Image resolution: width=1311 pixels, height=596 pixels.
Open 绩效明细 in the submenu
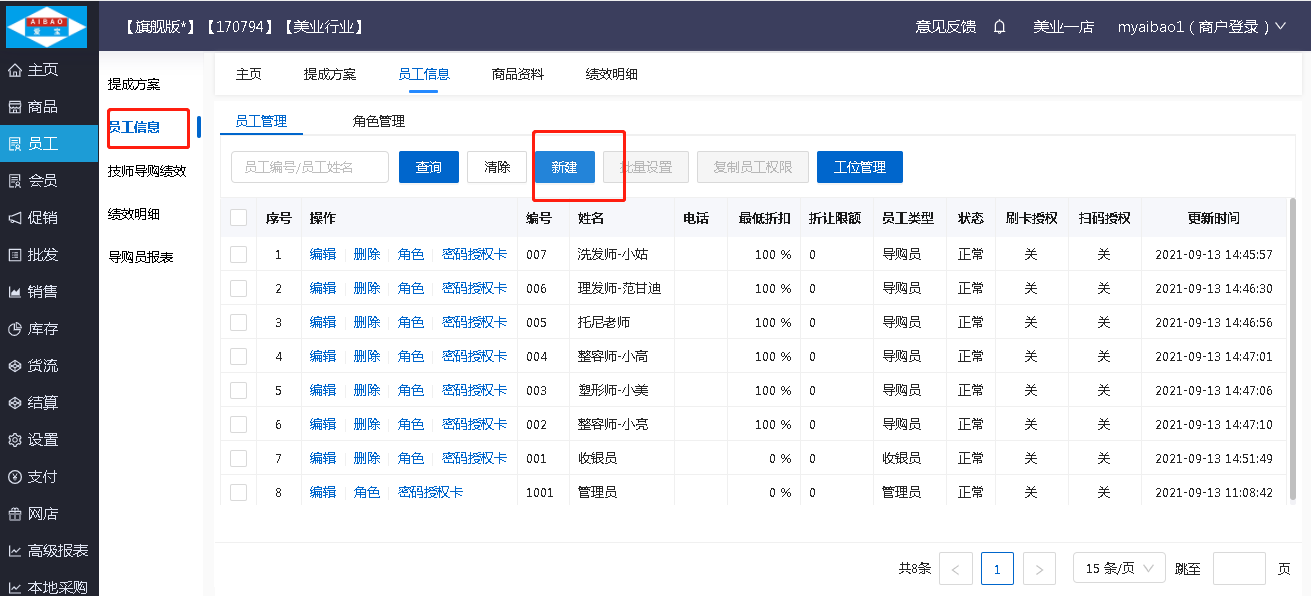134,214
